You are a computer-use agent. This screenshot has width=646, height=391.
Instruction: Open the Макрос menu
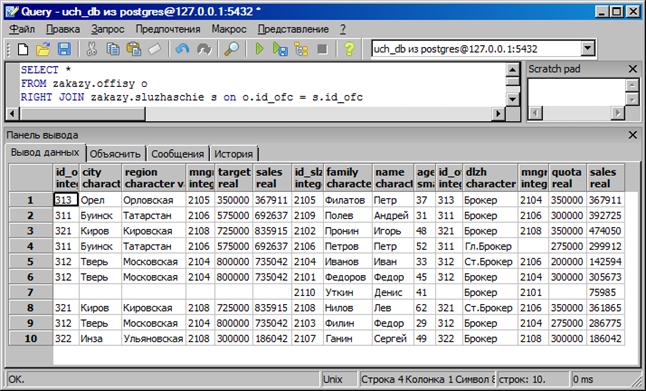point(229,29)
